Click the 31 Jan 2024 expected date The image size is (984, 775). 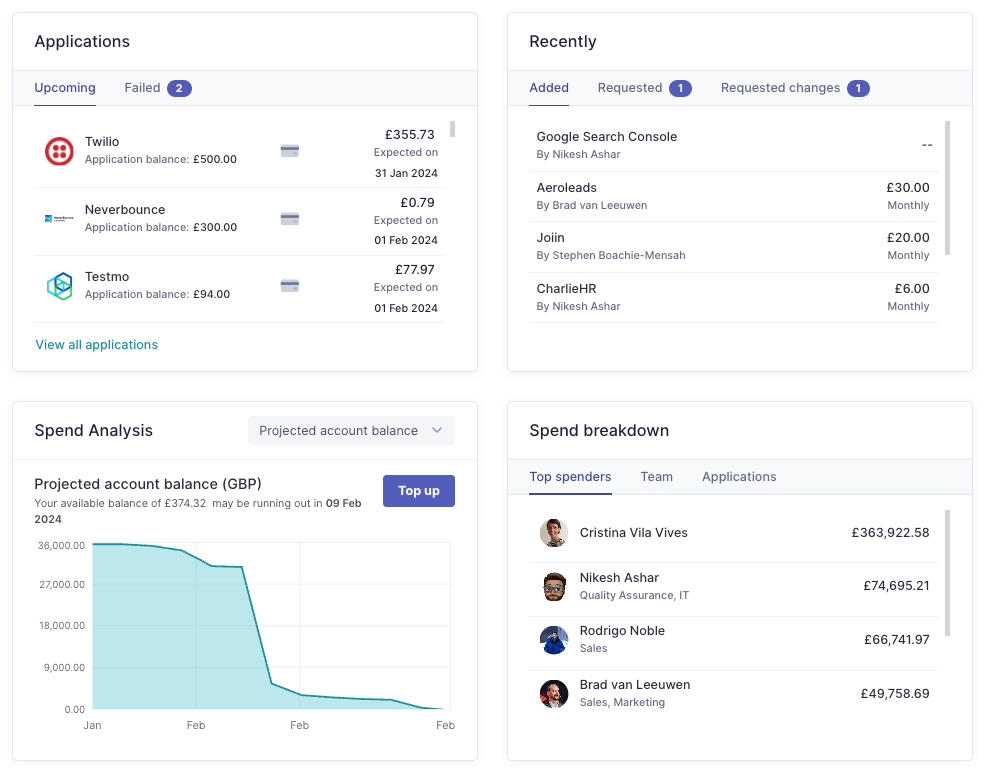pyautogui.click(x=406, y=173)
